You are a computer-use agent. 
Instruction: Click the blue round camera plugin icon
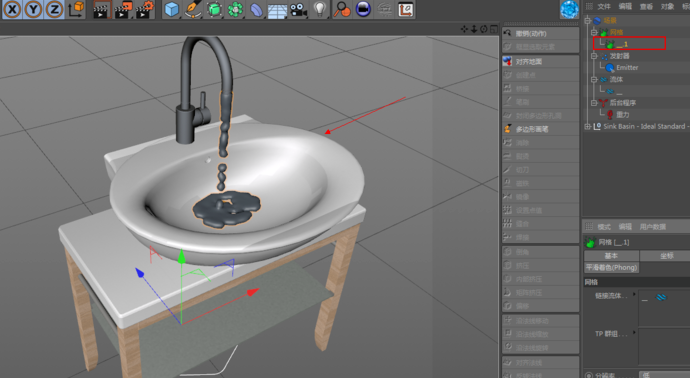(x=363, y=9)
